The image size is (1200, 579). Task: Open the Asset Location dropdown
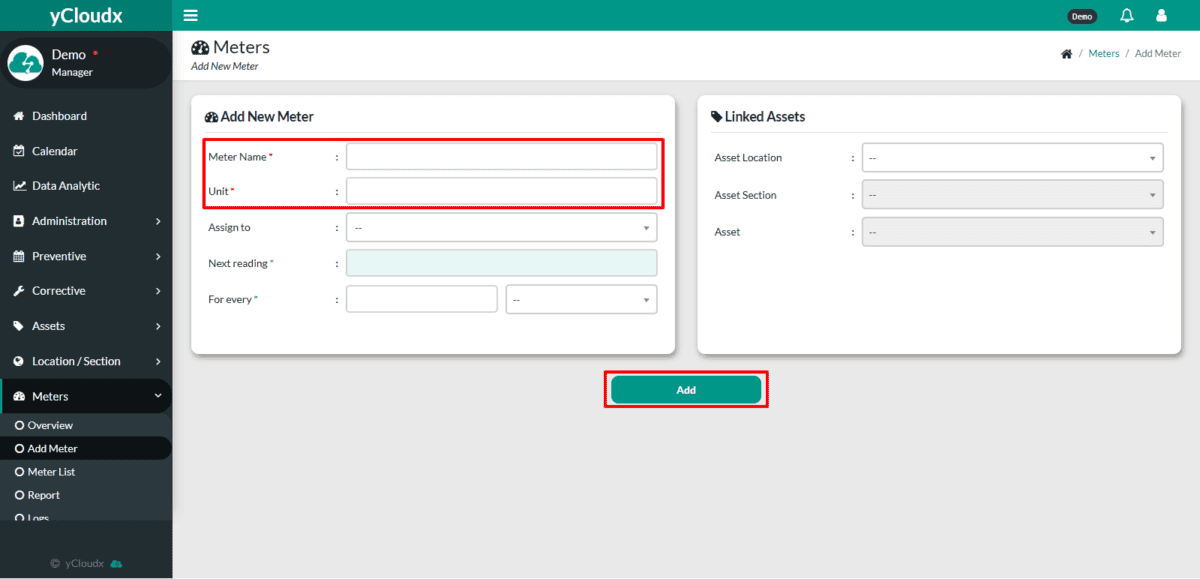(1012, 158)
